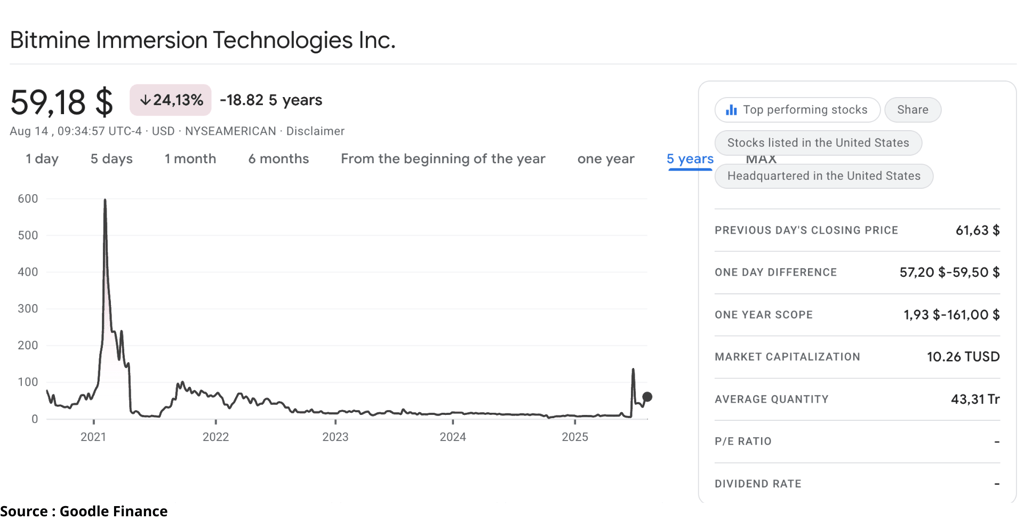Open the Disclaimer link
The height and width of the screenshot is (528, 1024).
[x=315, y=131]
